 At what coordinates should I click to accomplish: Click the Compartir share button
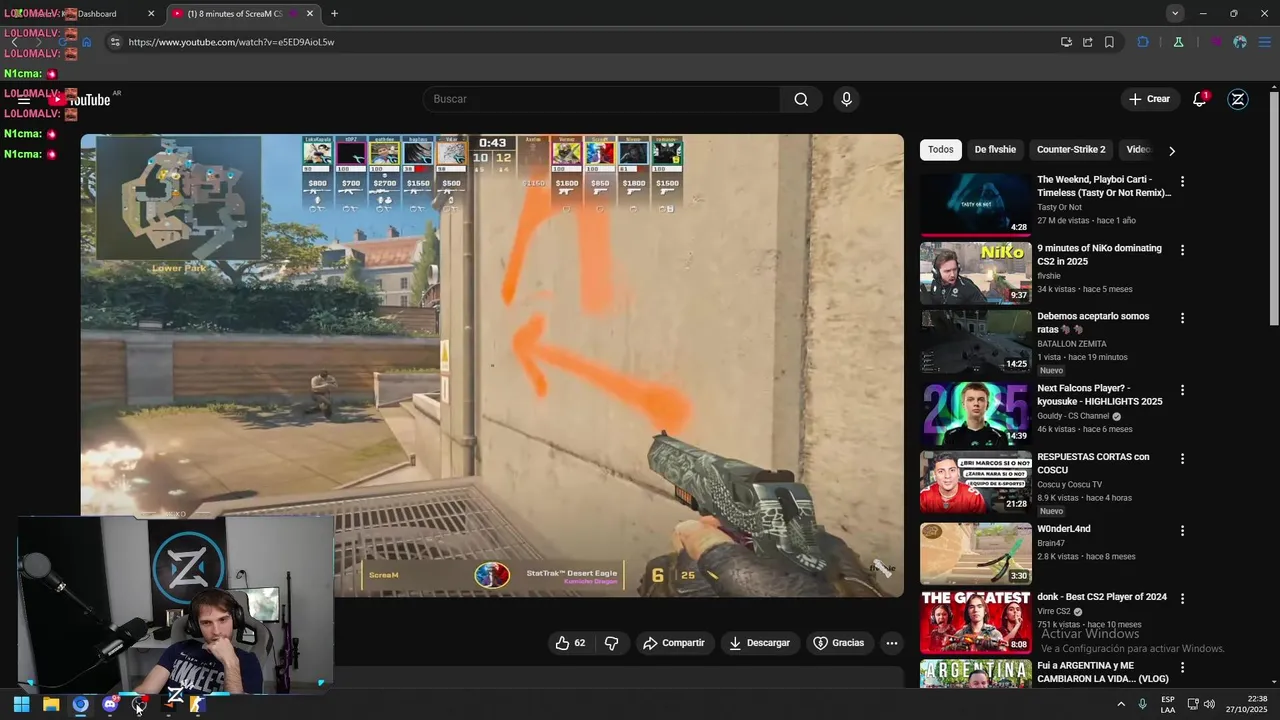pos(674,643)
